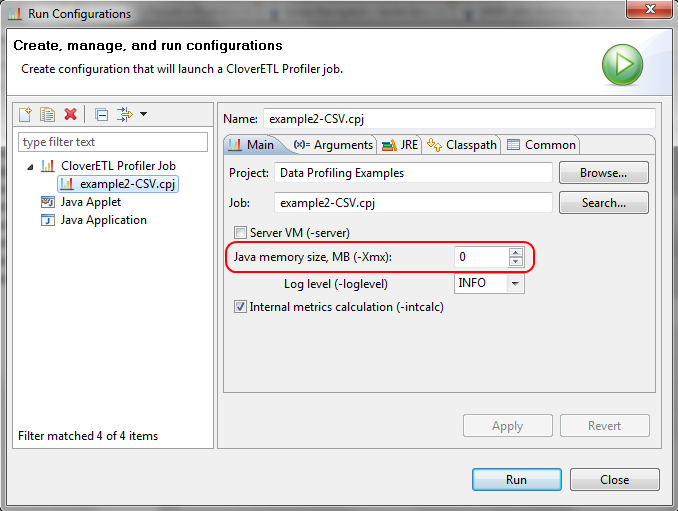Click the Java memory size value field
Viewport: 678px width, 511px height.
[482, 257]
